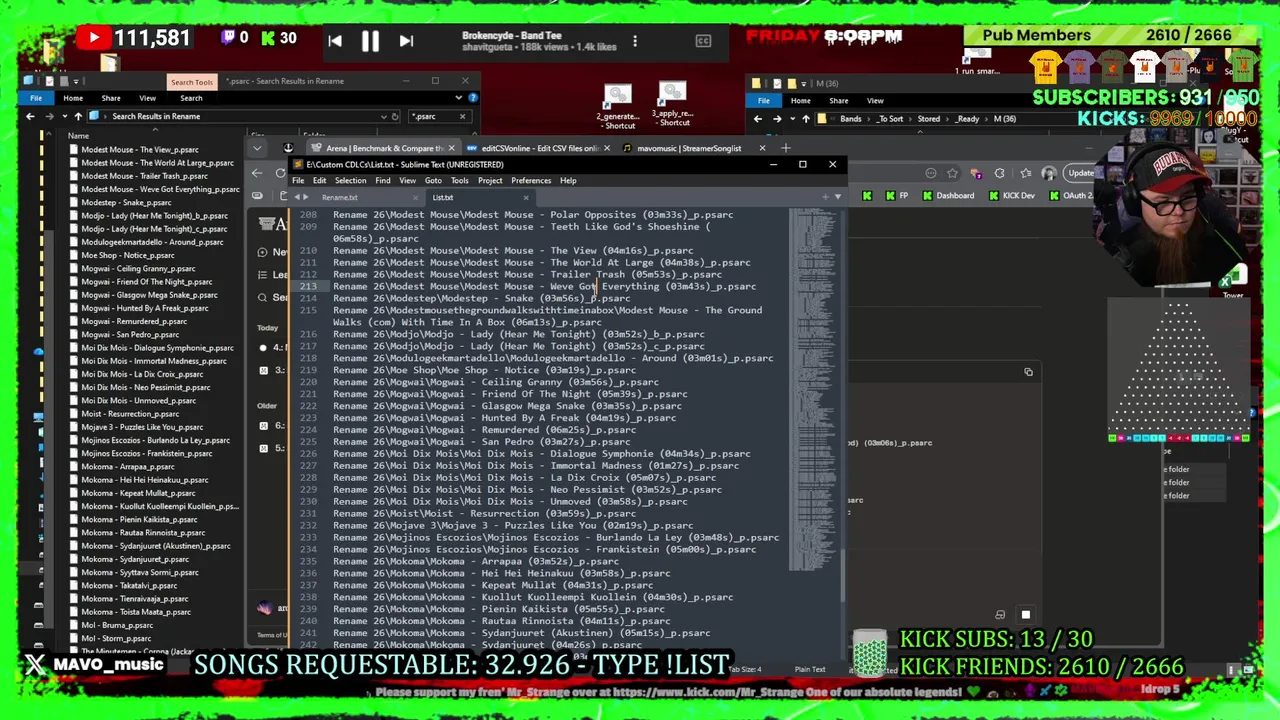This screenshot has width=1280, height=720.
Task: Open the Home tab in Rename explorer window
Action: click(73, 98)
